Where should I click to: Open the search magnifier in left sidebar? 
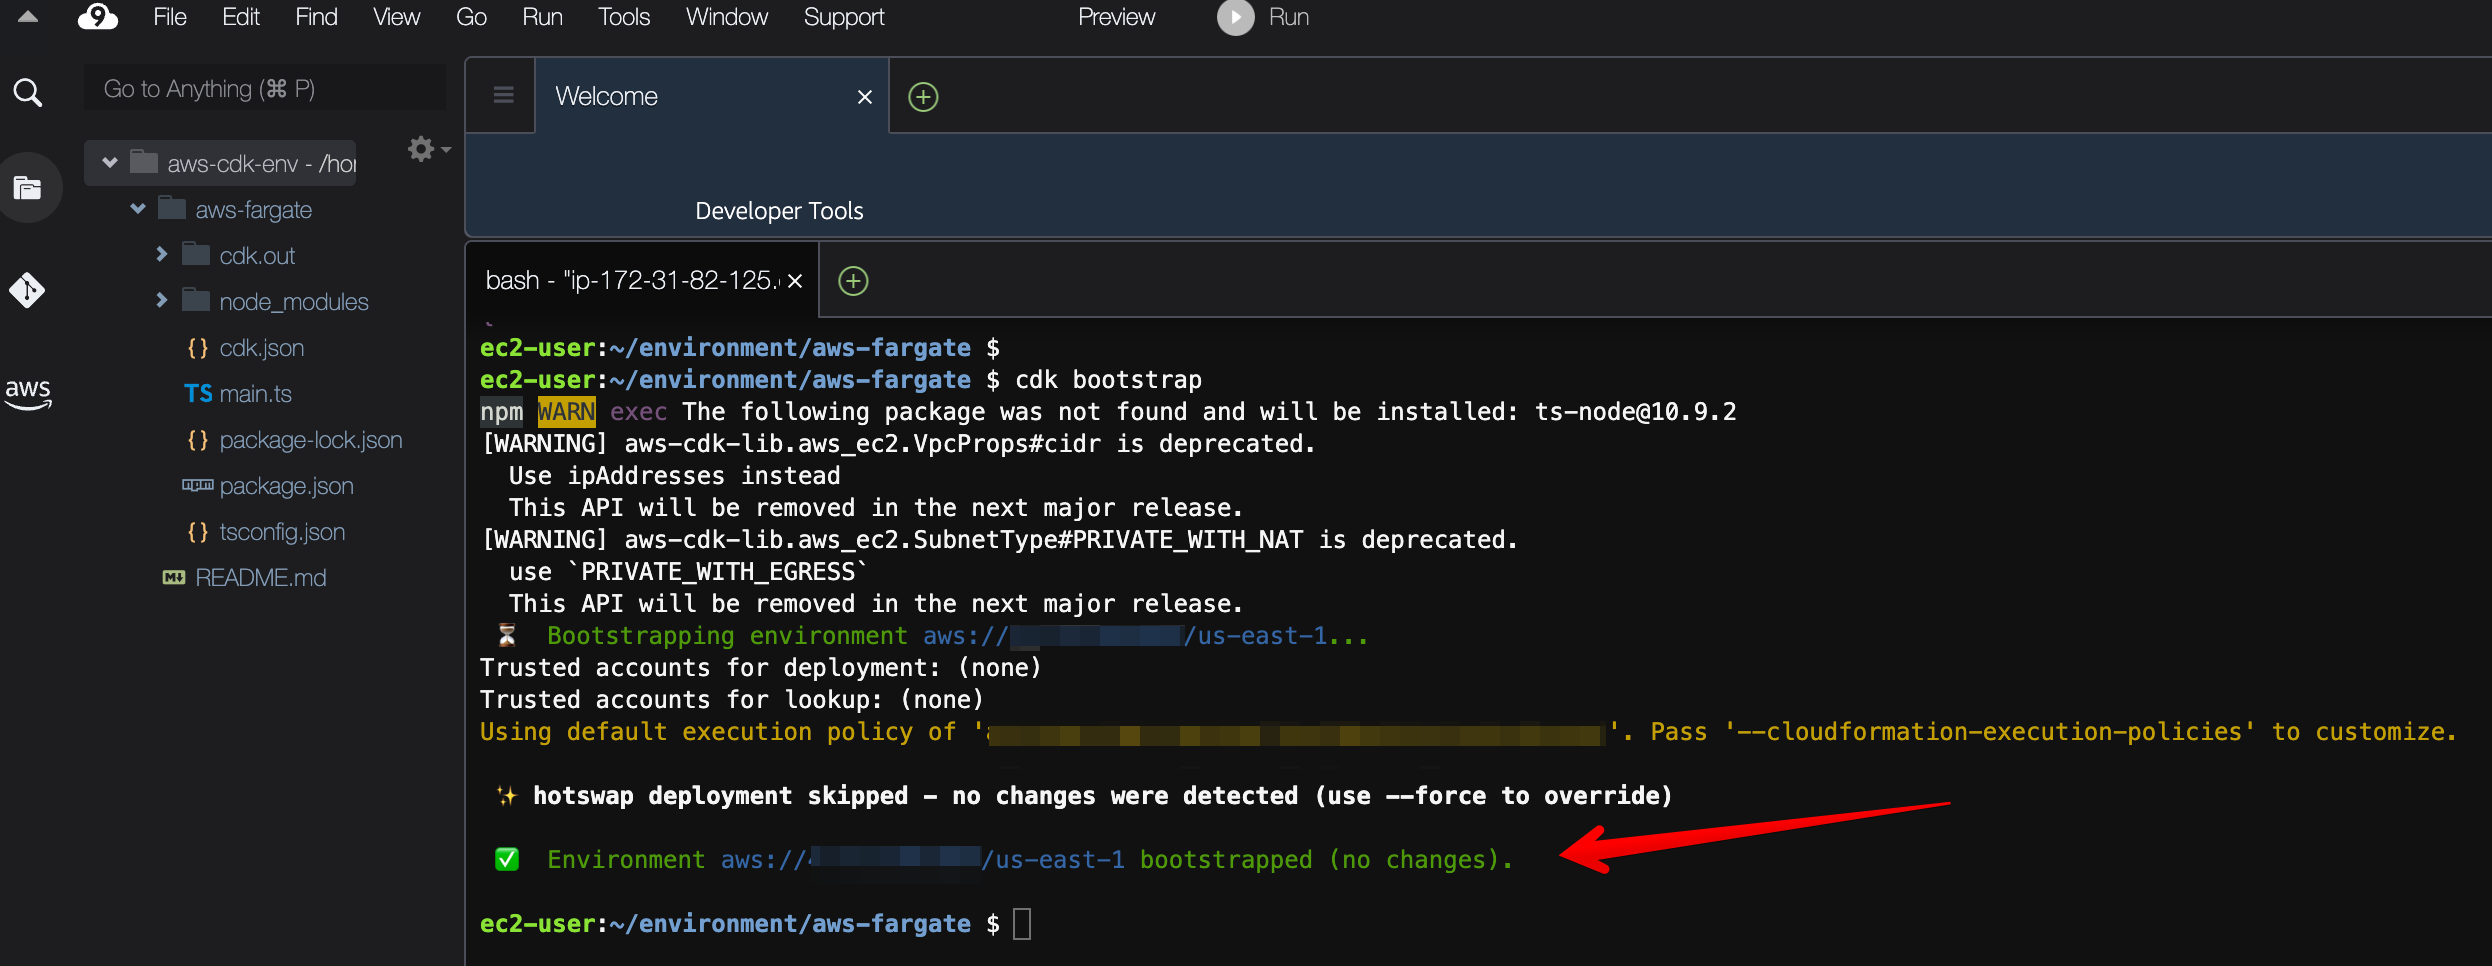click(x=28, y=92)
